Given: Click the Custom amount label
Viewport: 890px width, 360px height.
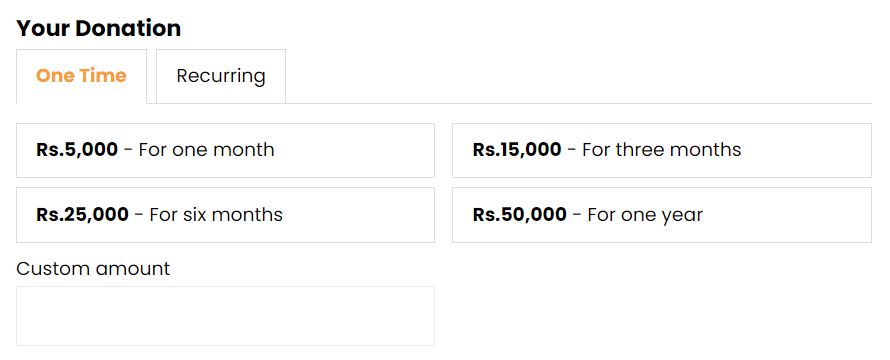Looking at the screenshot, I should (x=93, y=269).
